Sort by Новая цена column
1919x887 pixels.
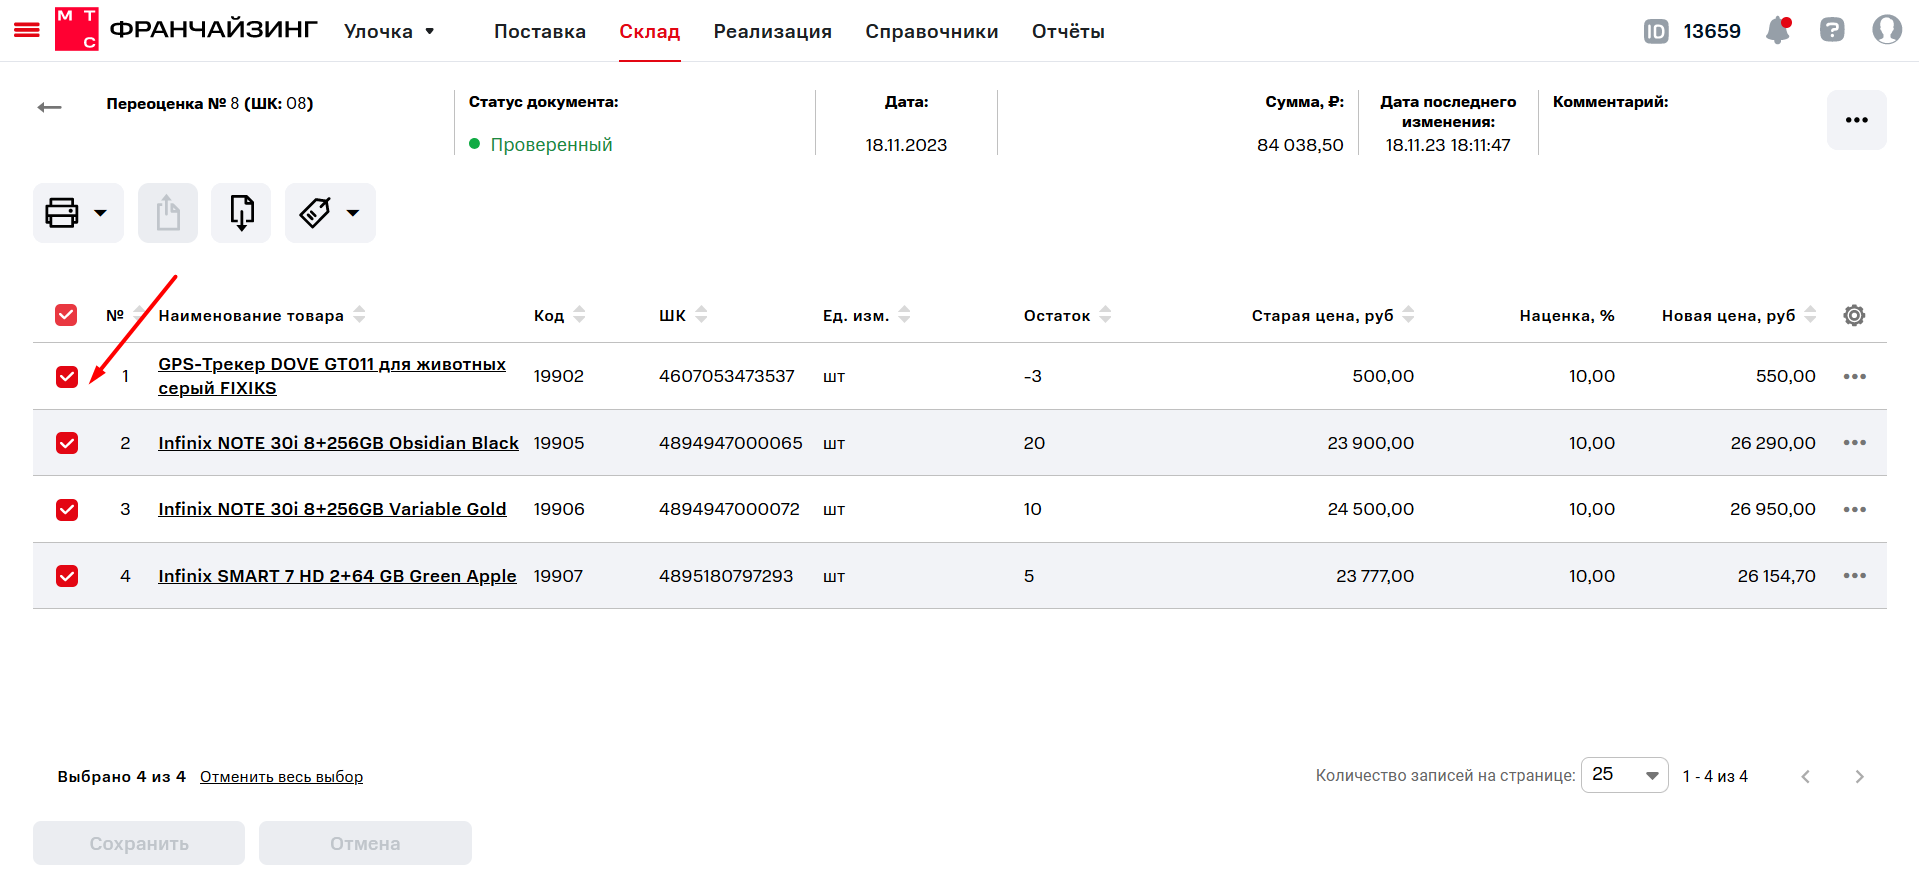[x=1811, y=314]
